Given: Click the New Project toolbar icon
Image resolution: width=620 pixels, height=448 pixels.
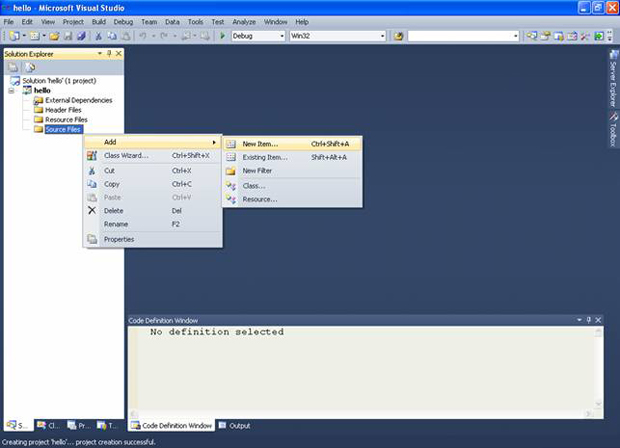Looking at the screenshot, I should click(14, 36).
